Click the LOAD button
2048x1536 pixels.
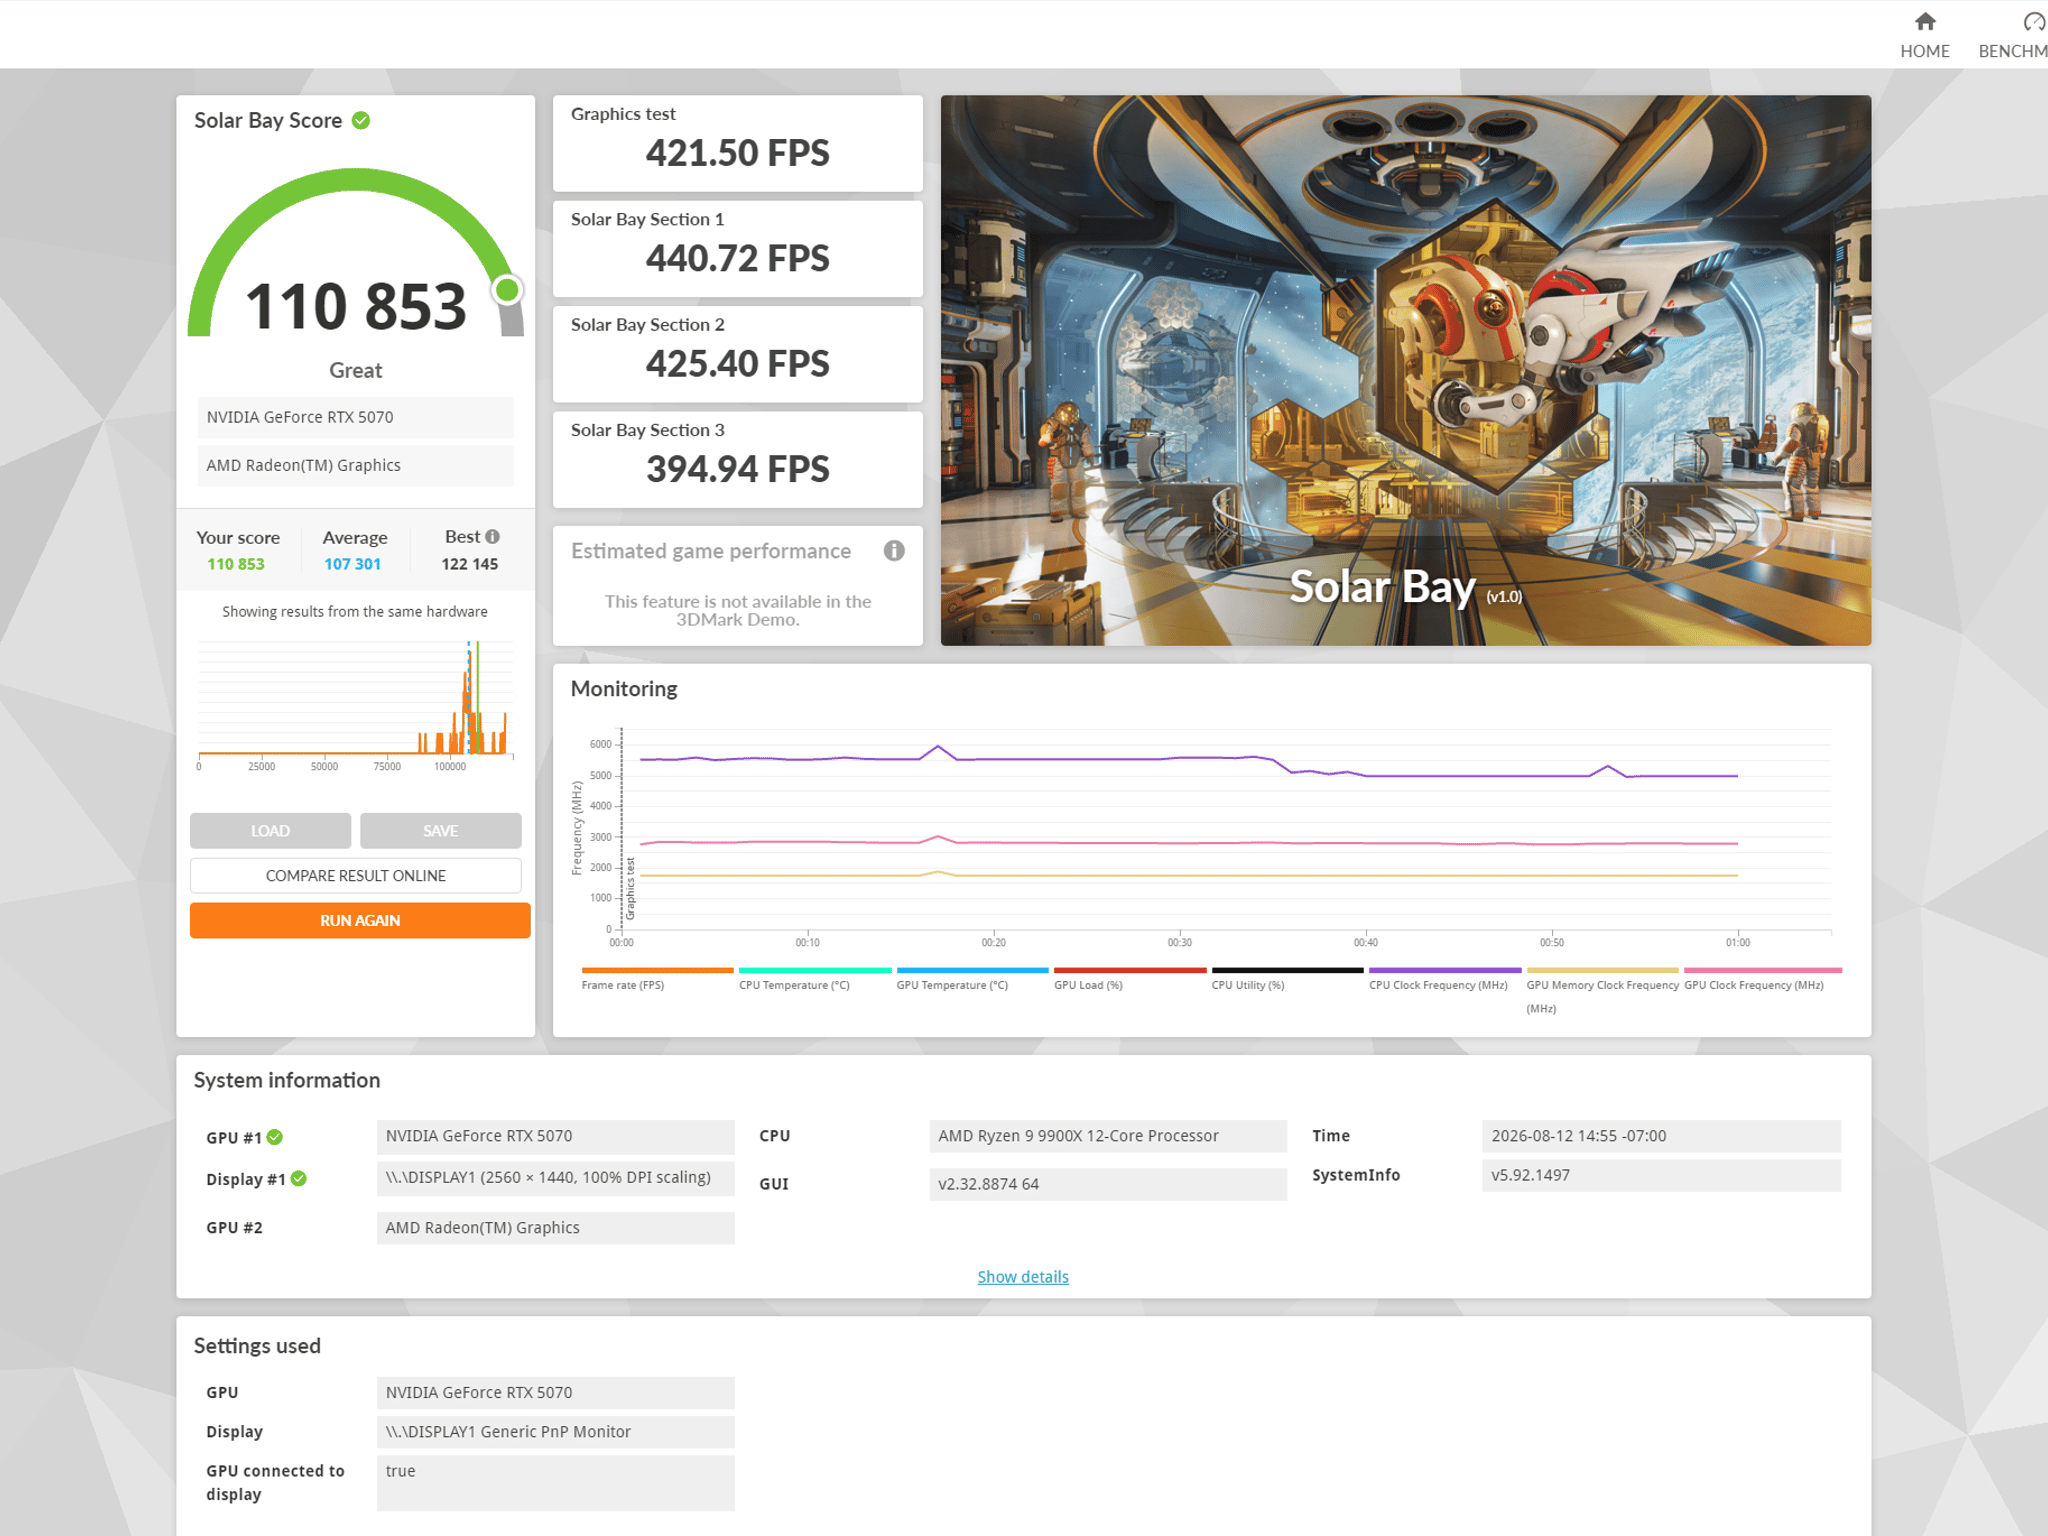pos(270,831)
